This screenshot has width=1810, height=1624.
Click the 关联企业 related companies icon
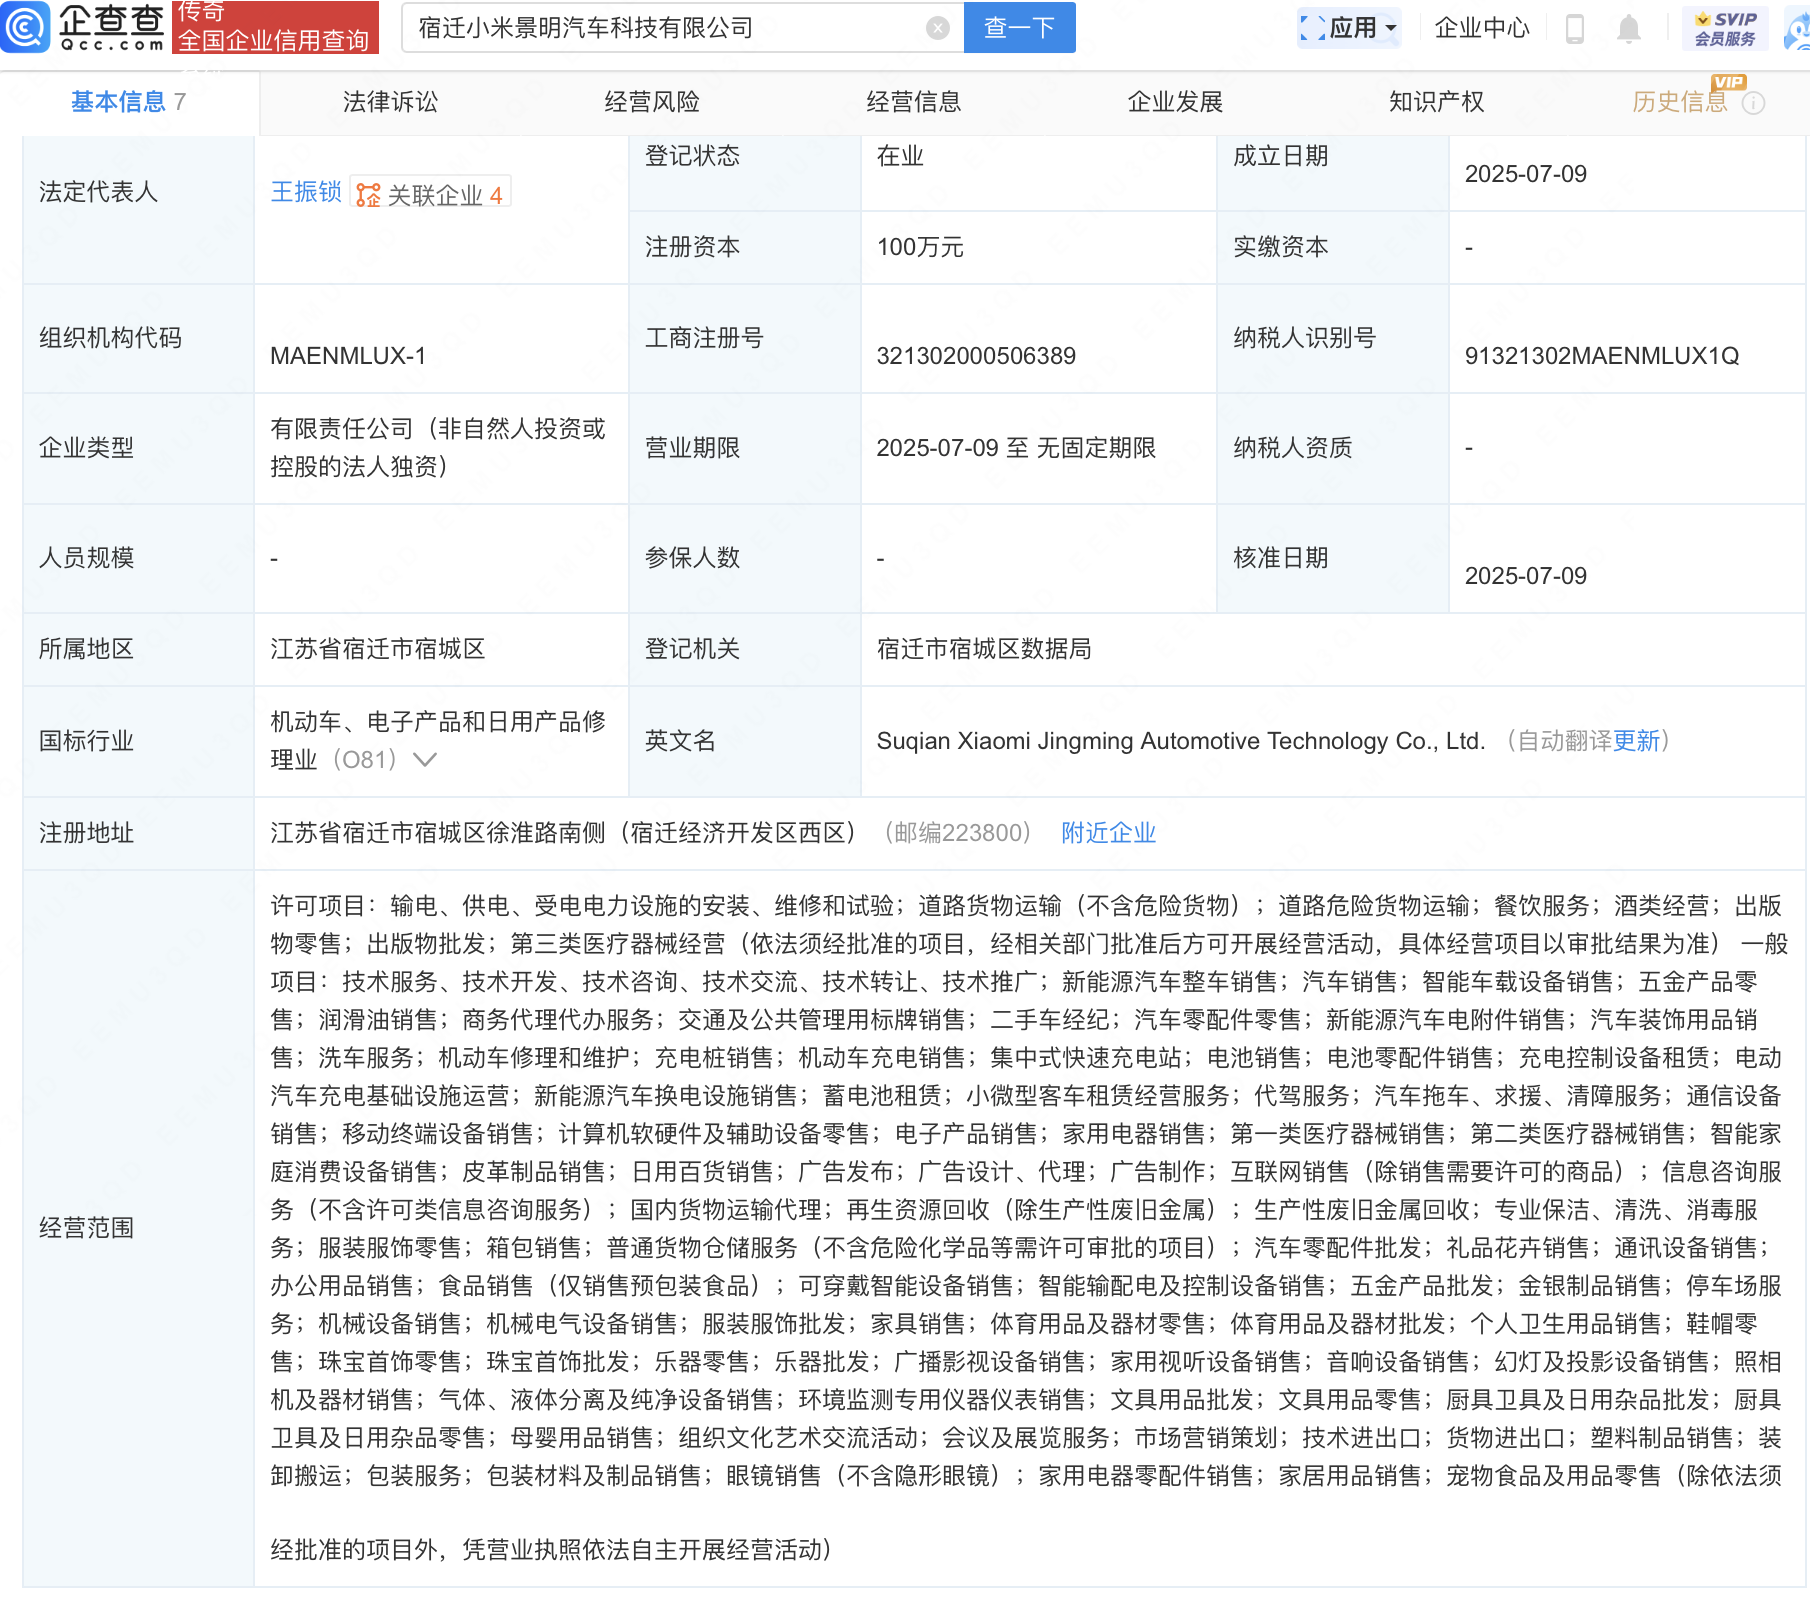pos(369,195)
